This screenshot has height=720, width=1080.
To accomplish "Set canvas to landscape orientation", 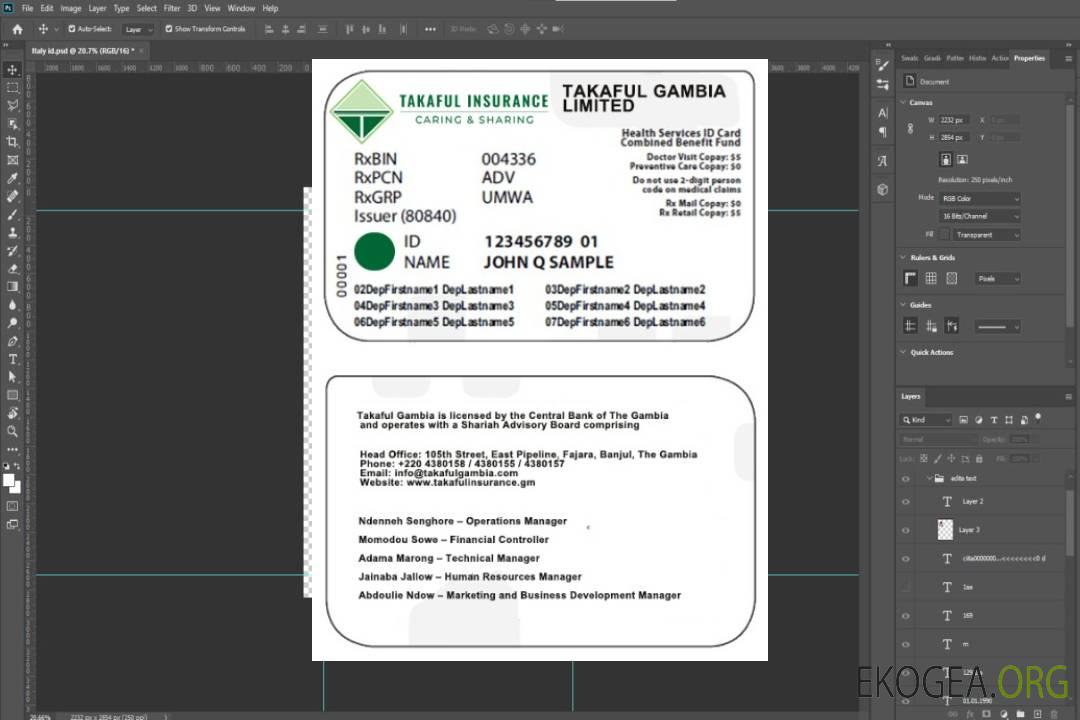I will pyautogui.click(x=962, y=160).
